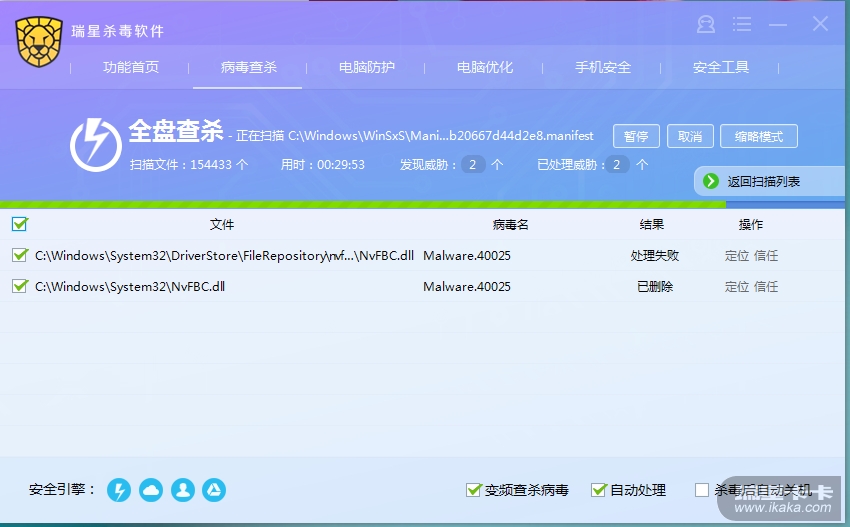Click the 病毒名 column header
The width and height of the screenshot is (850, 527).
(510, 224)
